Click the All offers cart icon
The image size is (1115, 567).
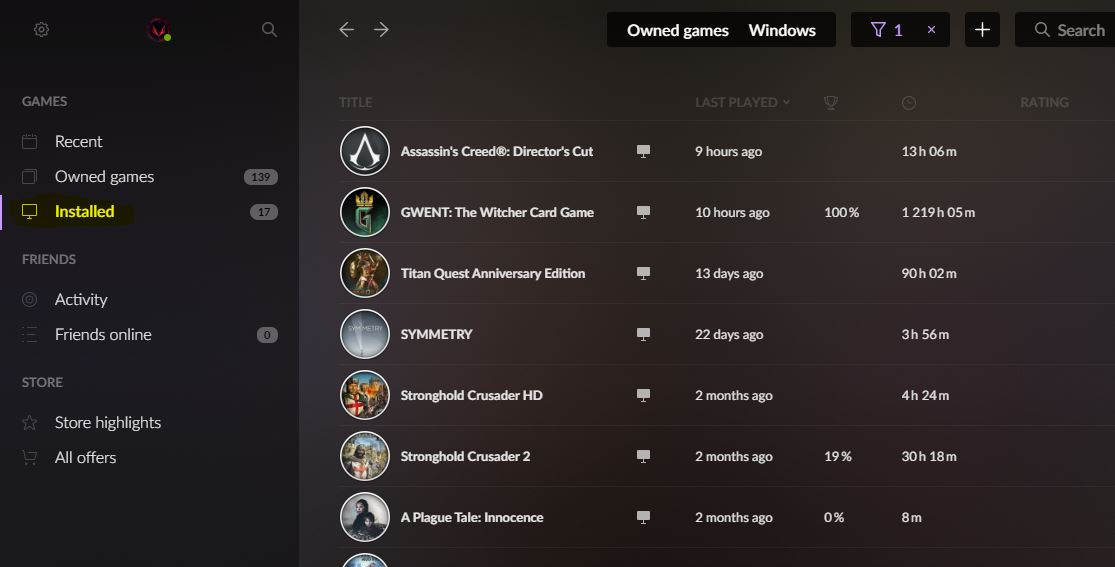tap(29, 457)
